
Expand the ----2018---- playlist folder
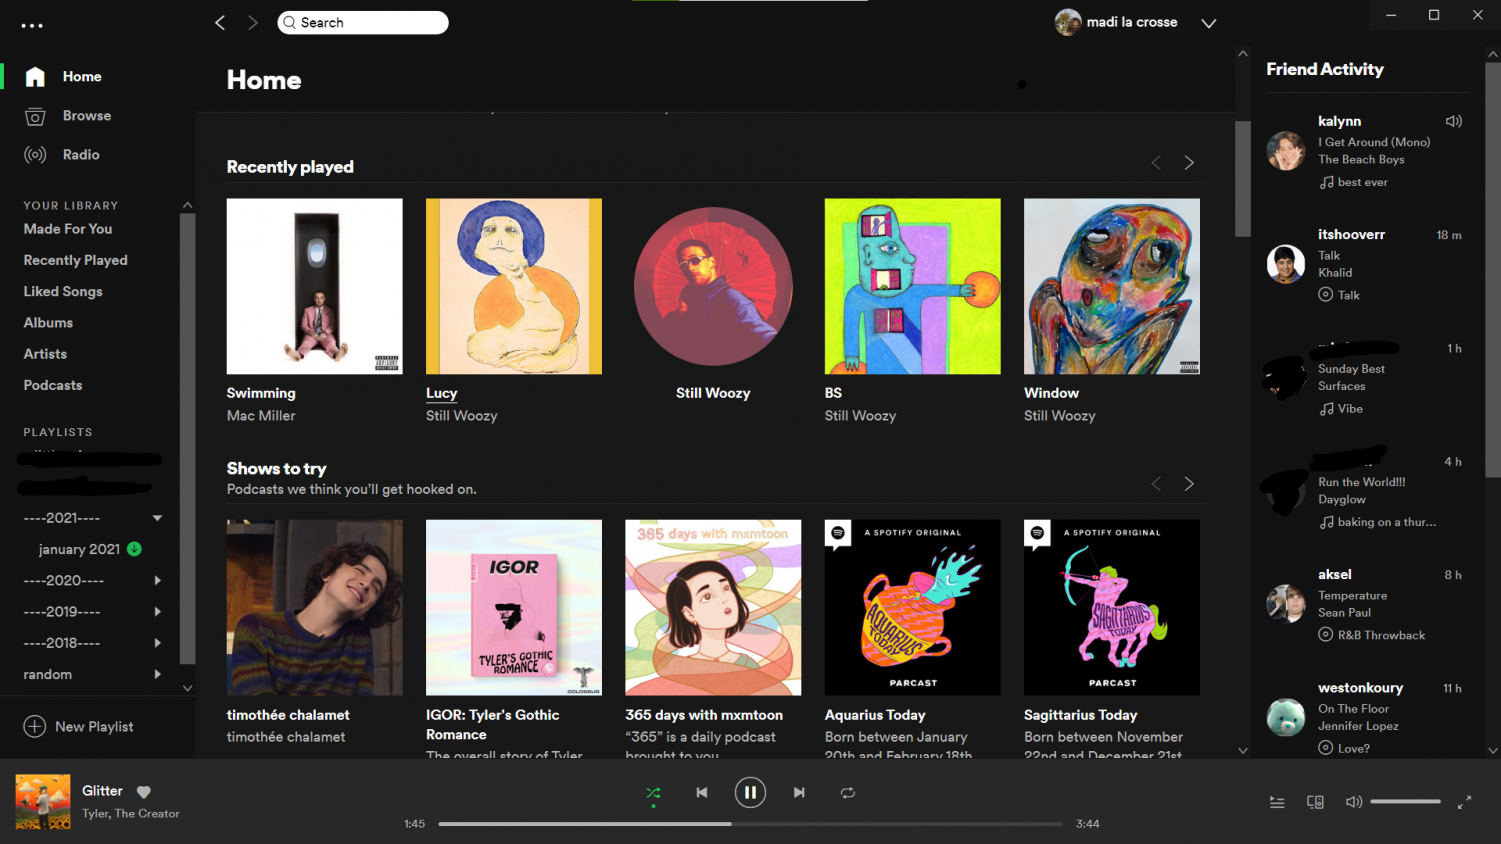(x=157, y=643)
